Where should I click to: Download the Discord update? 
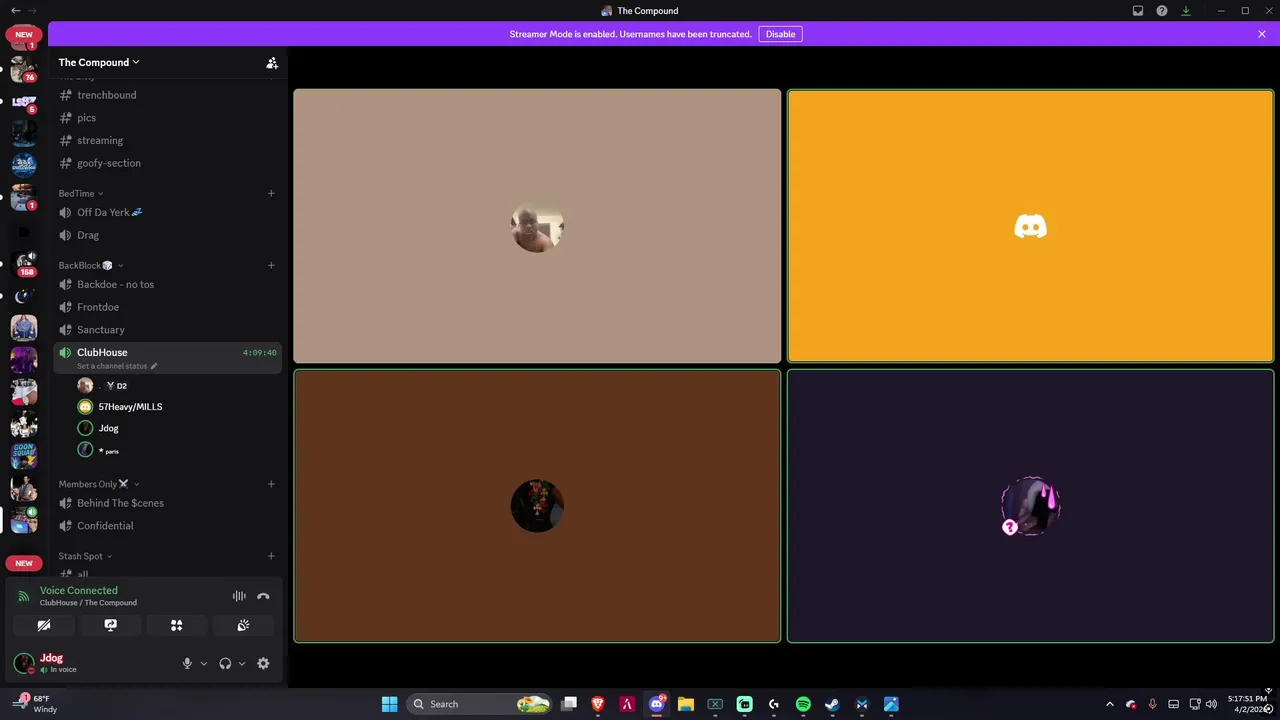tap(1186, 11)
